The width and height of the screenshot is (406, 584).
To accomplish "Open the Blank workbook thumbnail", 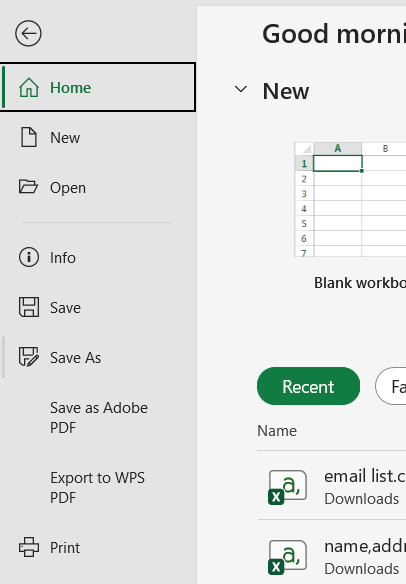I will click(350, 199).
